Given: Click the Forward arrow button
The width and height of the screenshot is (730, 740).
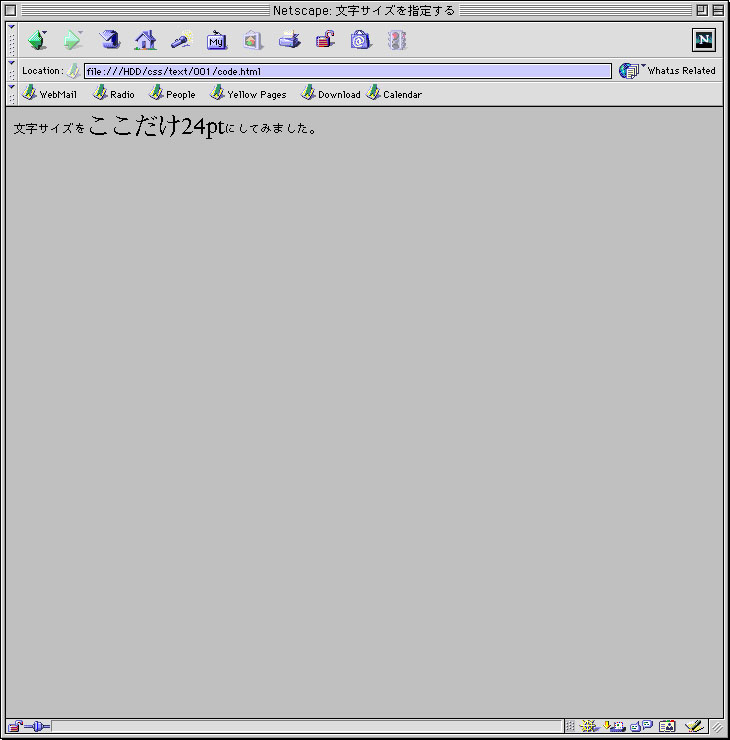Looking at the screenshot, I should 73,40.
